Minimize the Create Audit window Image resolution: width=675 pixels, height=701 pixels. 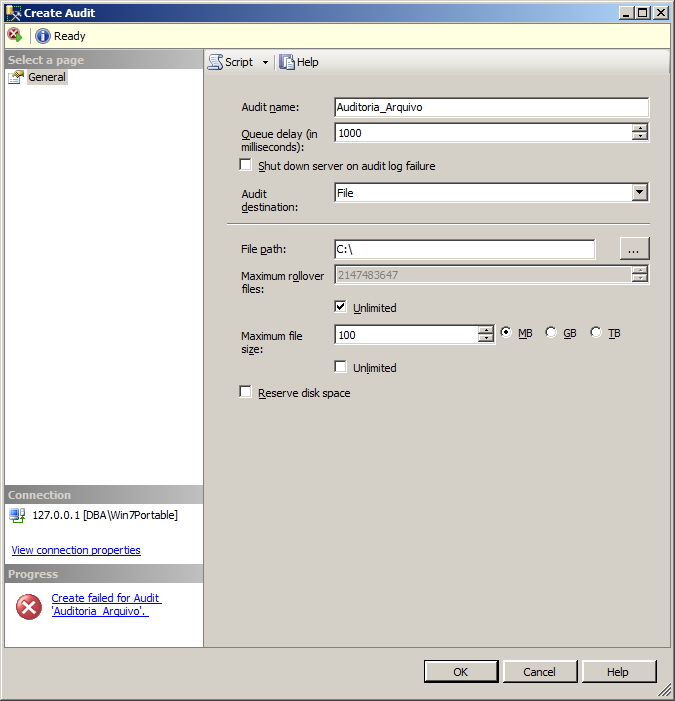(626, 13)
